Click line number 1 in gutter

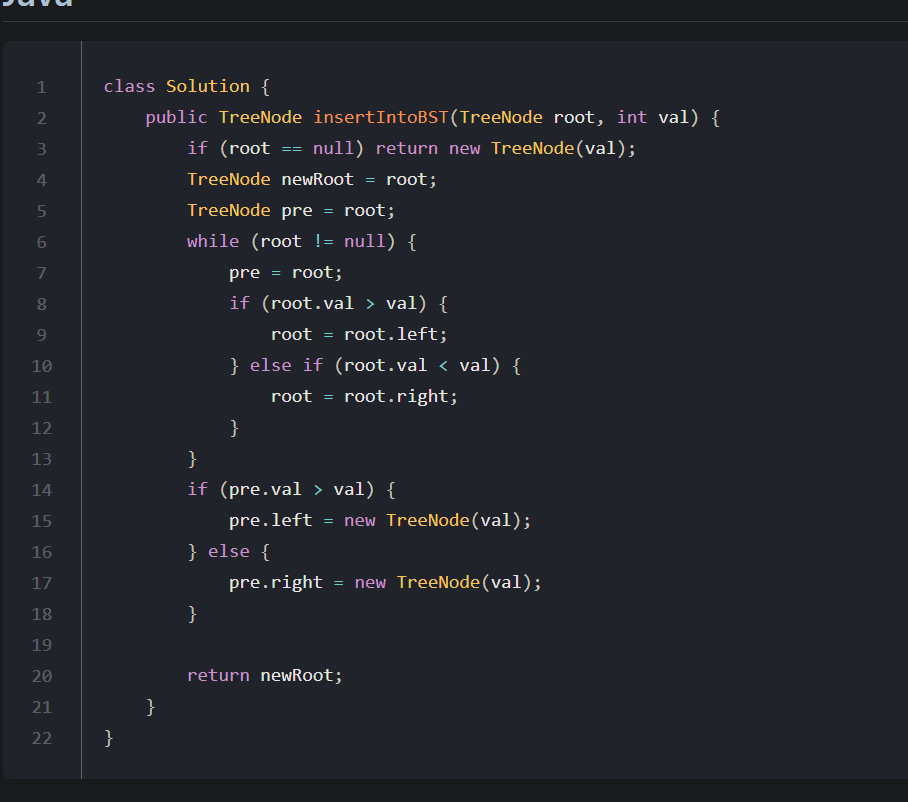pos(42,87)
